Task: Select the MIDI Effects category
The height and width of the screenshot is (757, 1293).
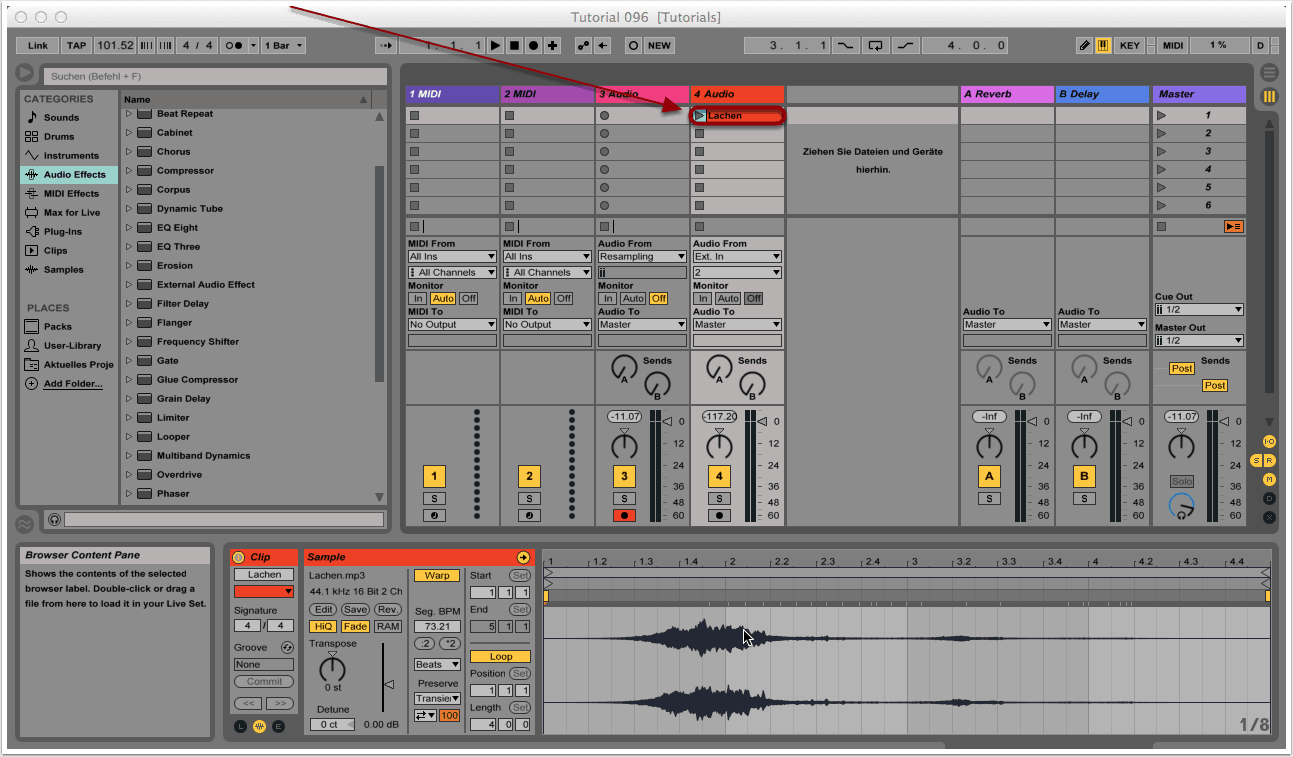Action: click(x=70, y=194)
